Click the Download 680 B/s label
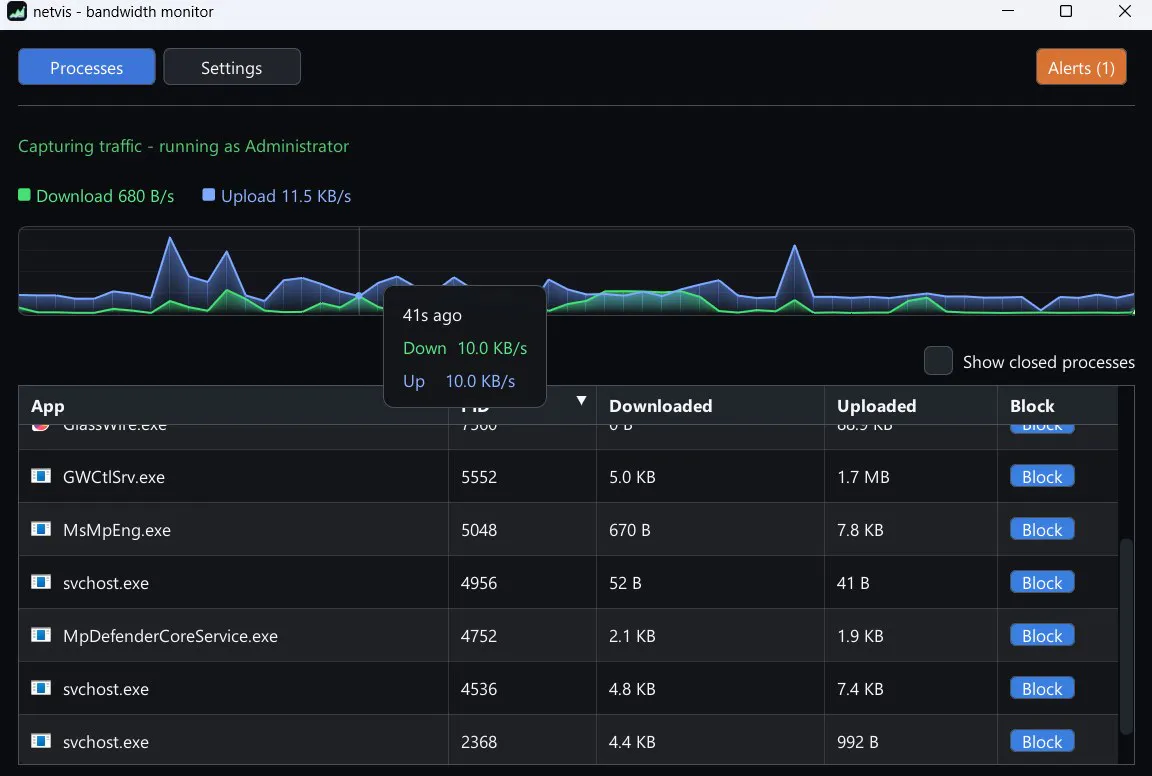1152x776 pixels. (105, 195)
